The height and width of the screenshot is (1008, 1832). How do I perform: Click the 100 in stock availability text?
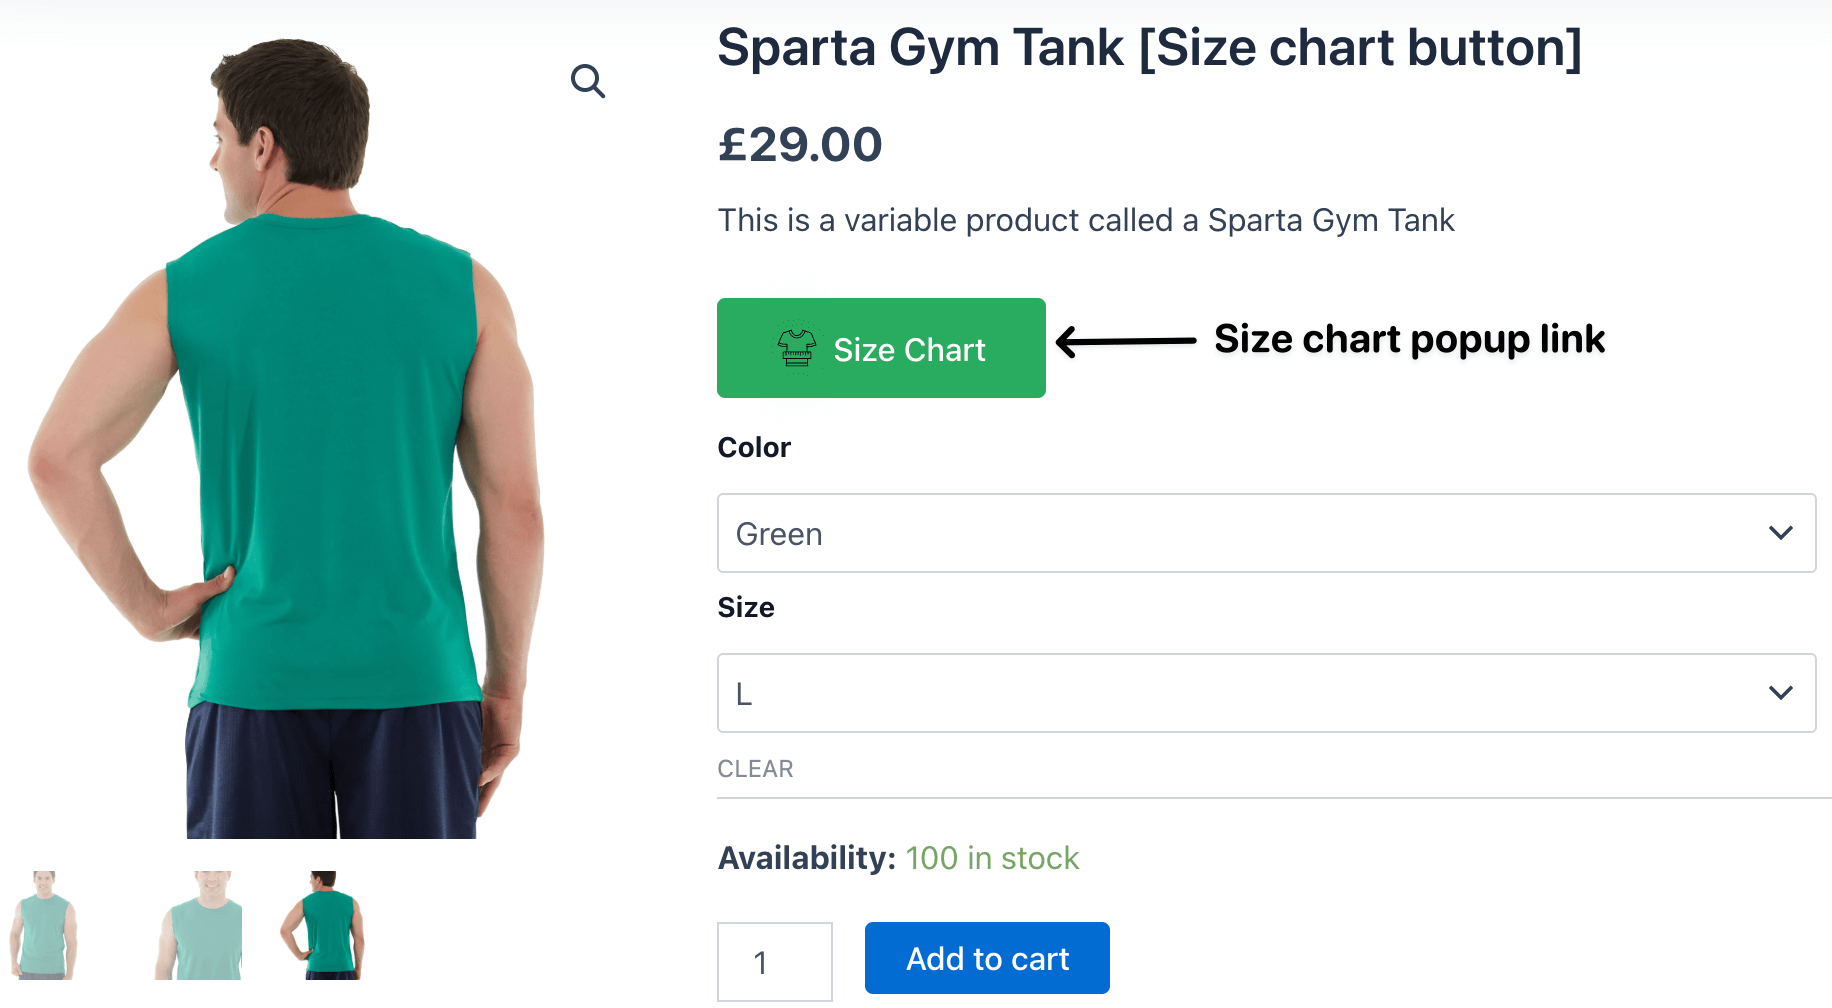[x=992, y=857]
